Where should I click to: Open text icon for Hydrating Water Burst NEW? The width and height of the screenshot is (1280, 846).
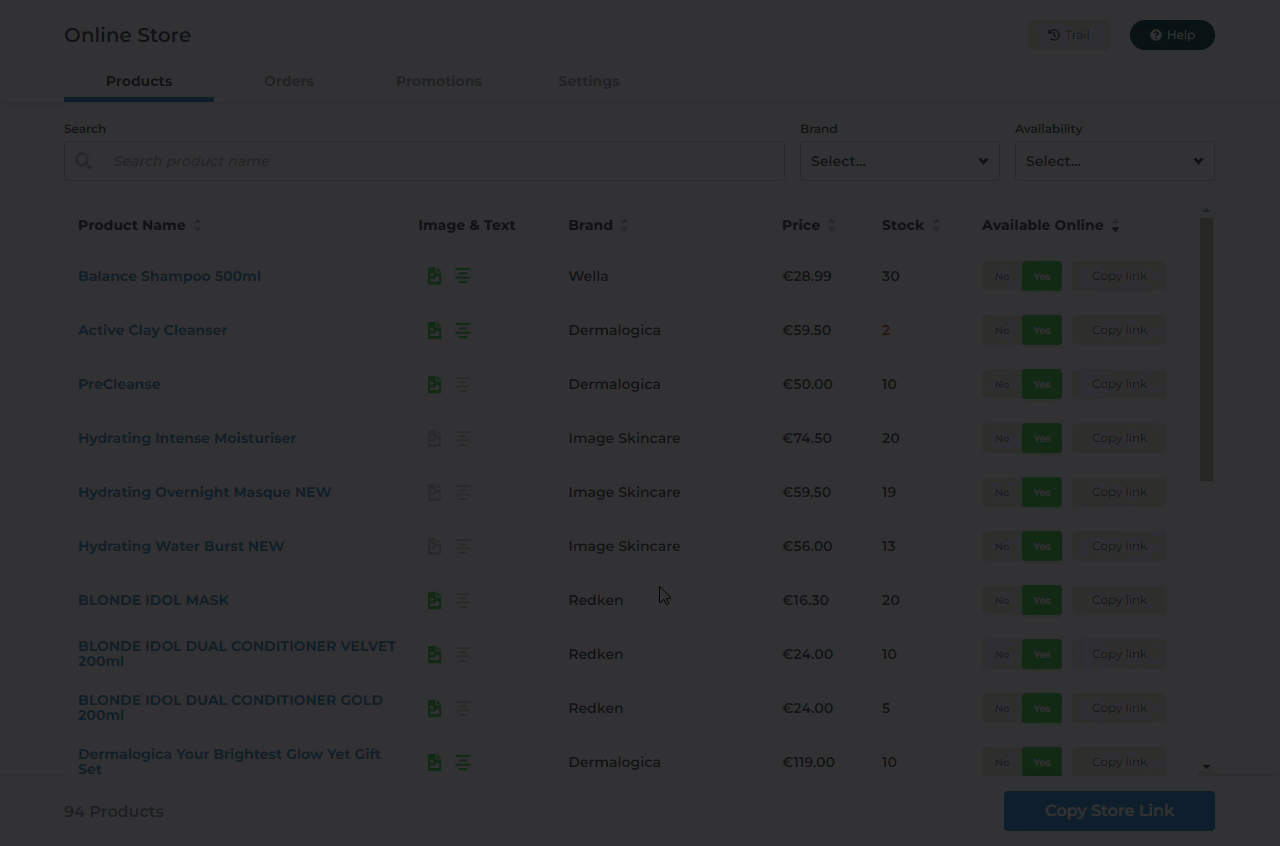point(463,546)
